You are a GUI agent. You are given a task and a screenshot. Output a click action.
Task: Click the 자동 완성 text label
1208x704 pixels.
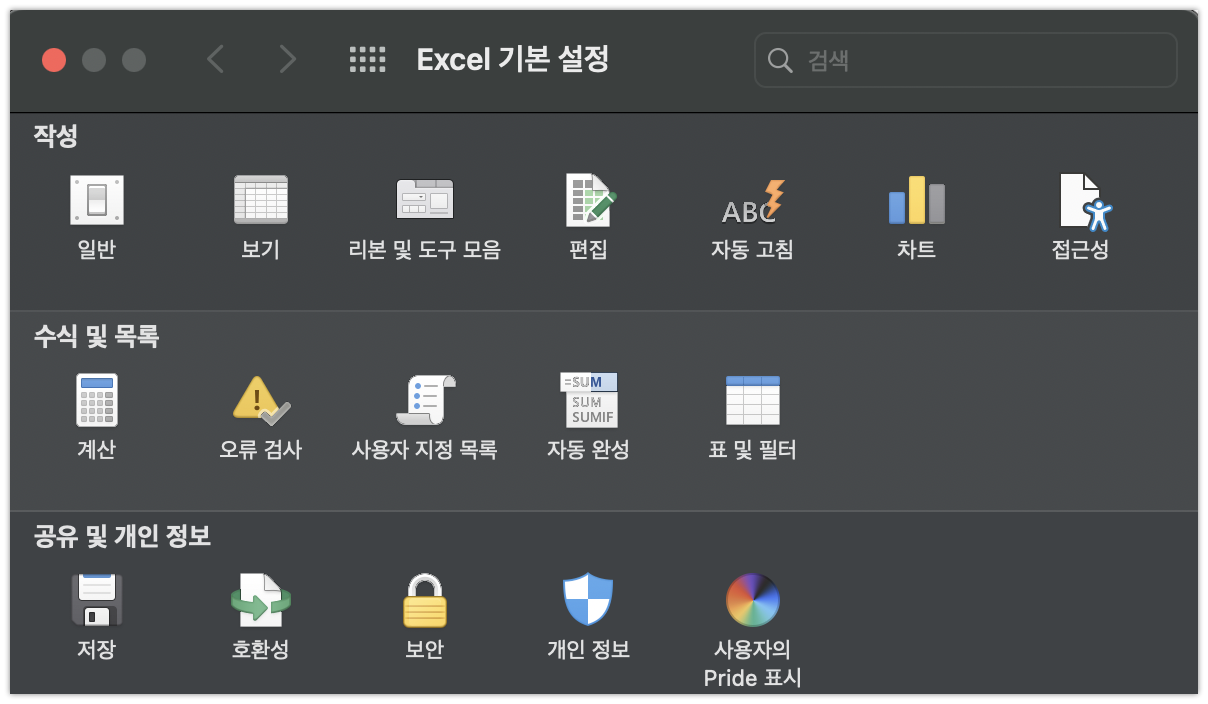588,450
